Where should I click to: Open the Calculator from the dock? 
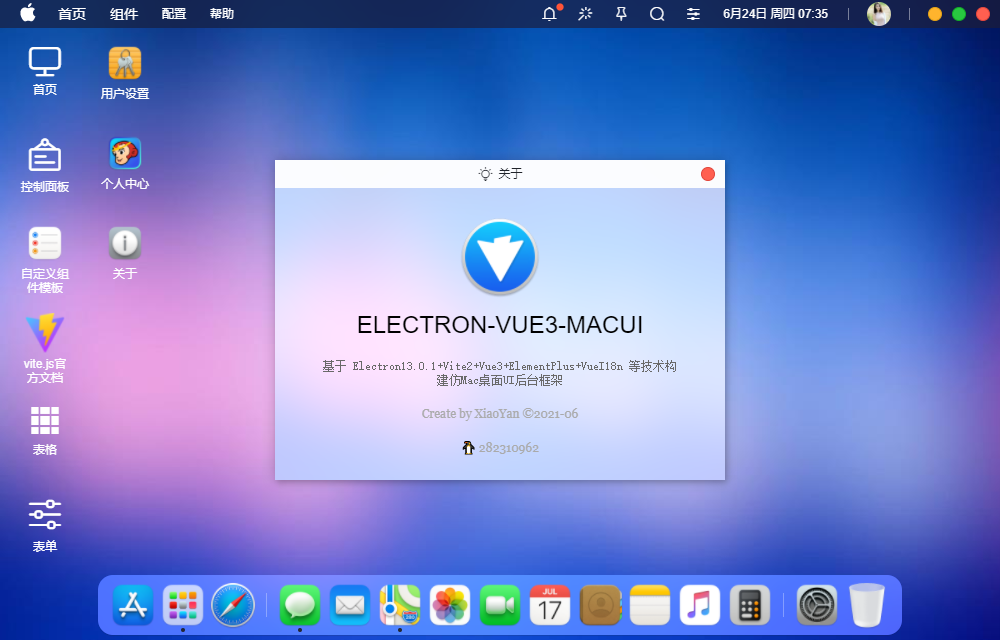pyautogui.click(x=750, y=605)
